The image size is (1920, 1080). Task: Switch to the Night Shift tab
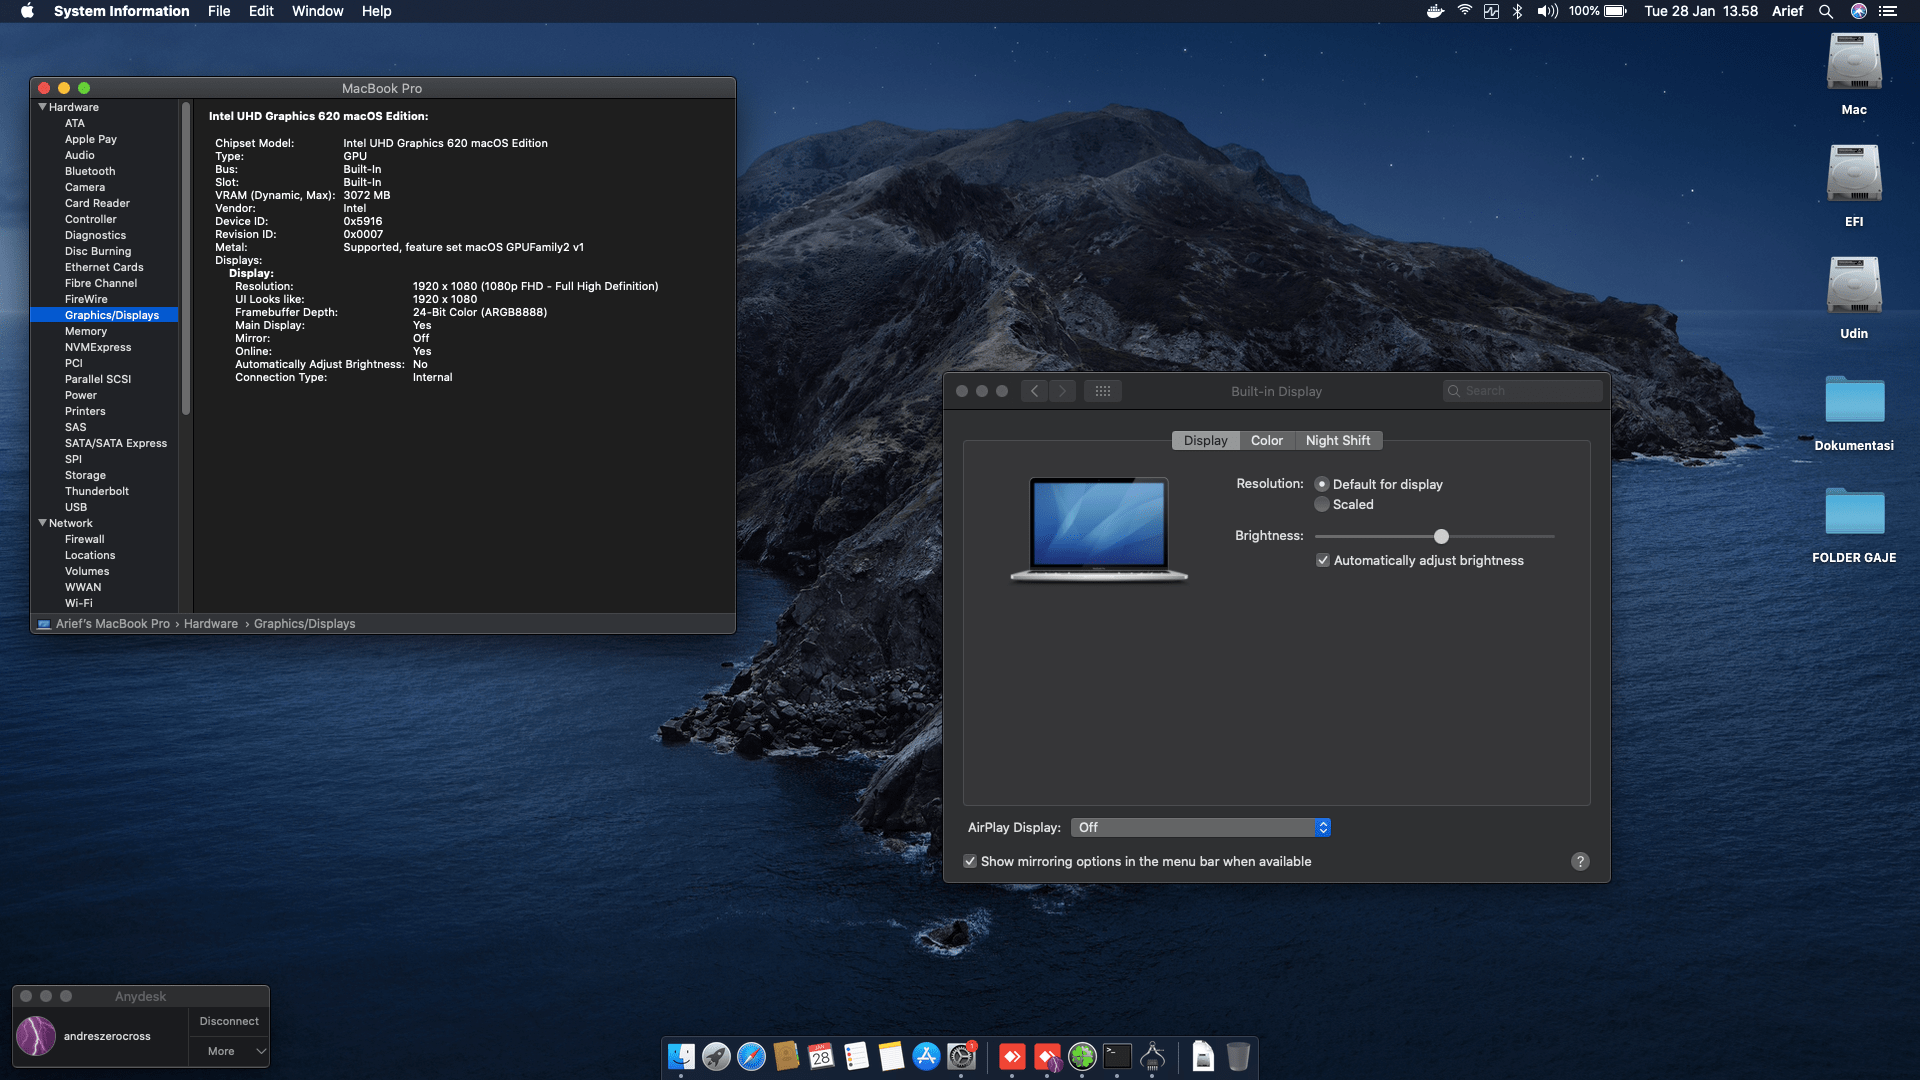[1338, 440]
